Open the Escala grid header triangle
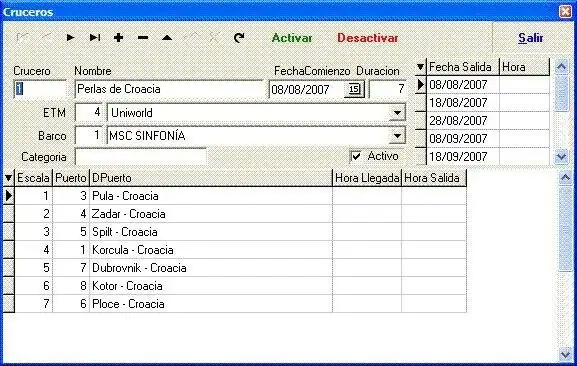 coord(8,178)
